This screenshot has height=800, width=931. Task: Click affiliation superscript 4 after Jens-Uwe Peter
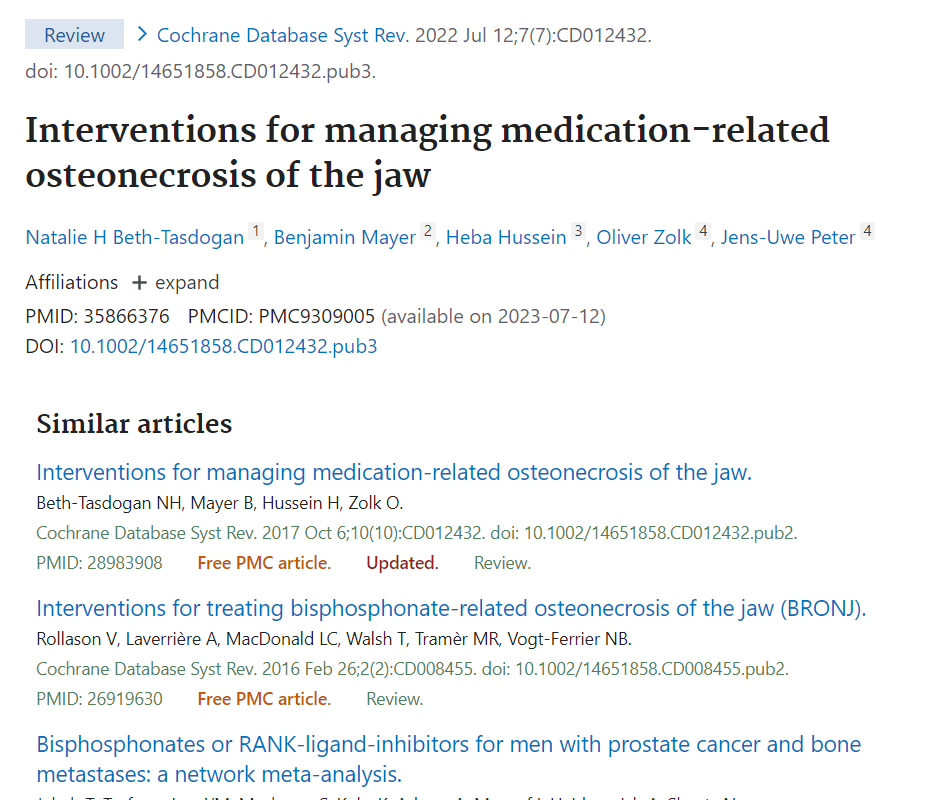click(867, 233)
